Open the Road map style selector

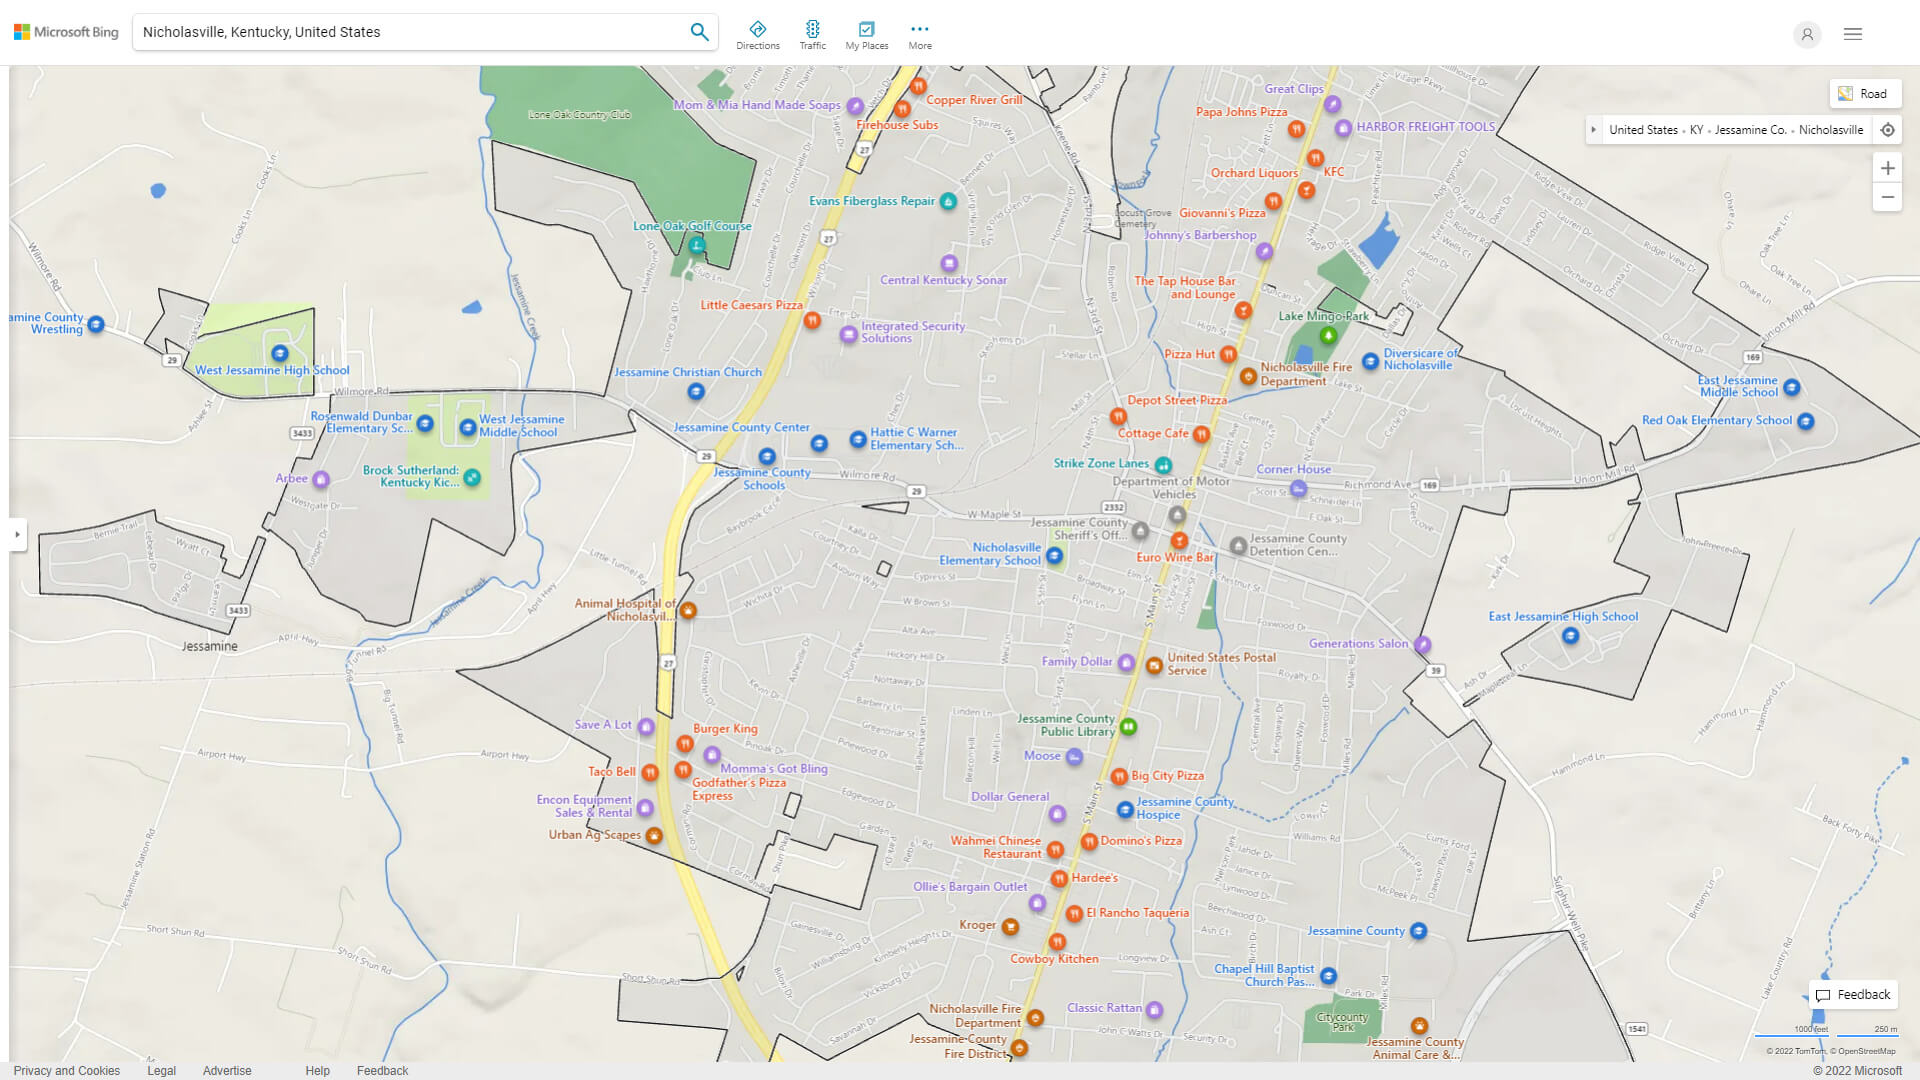click(x=1865, y=93)
